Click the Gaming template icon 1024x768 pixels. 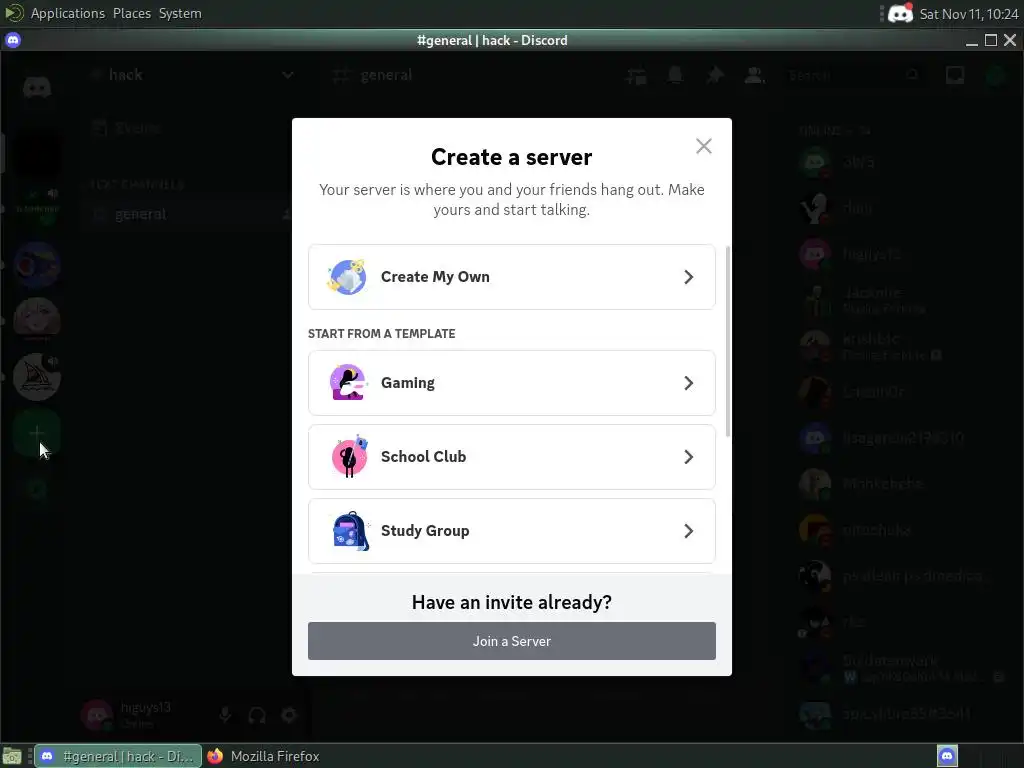coord(347,382)
